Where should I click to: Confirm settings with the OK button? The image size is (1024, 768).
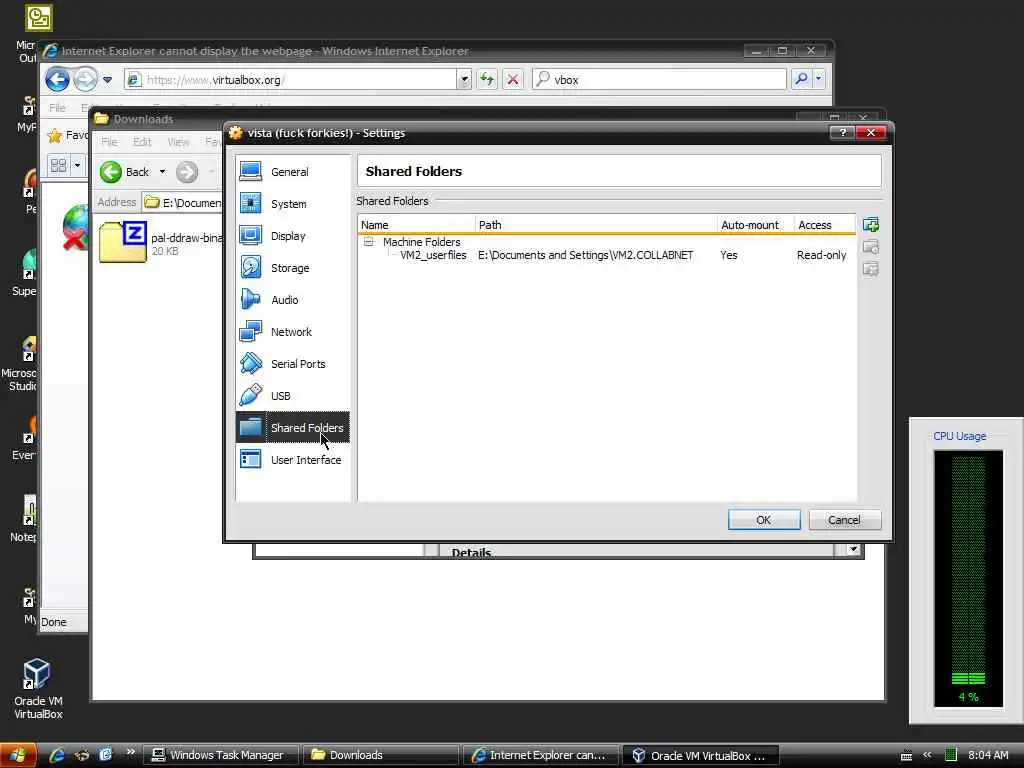[x=763, y=520]
